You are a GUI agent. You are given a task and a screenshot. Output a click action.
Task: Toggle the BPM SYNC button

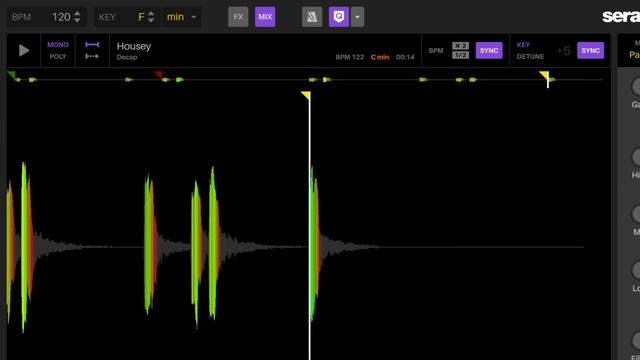489,51
